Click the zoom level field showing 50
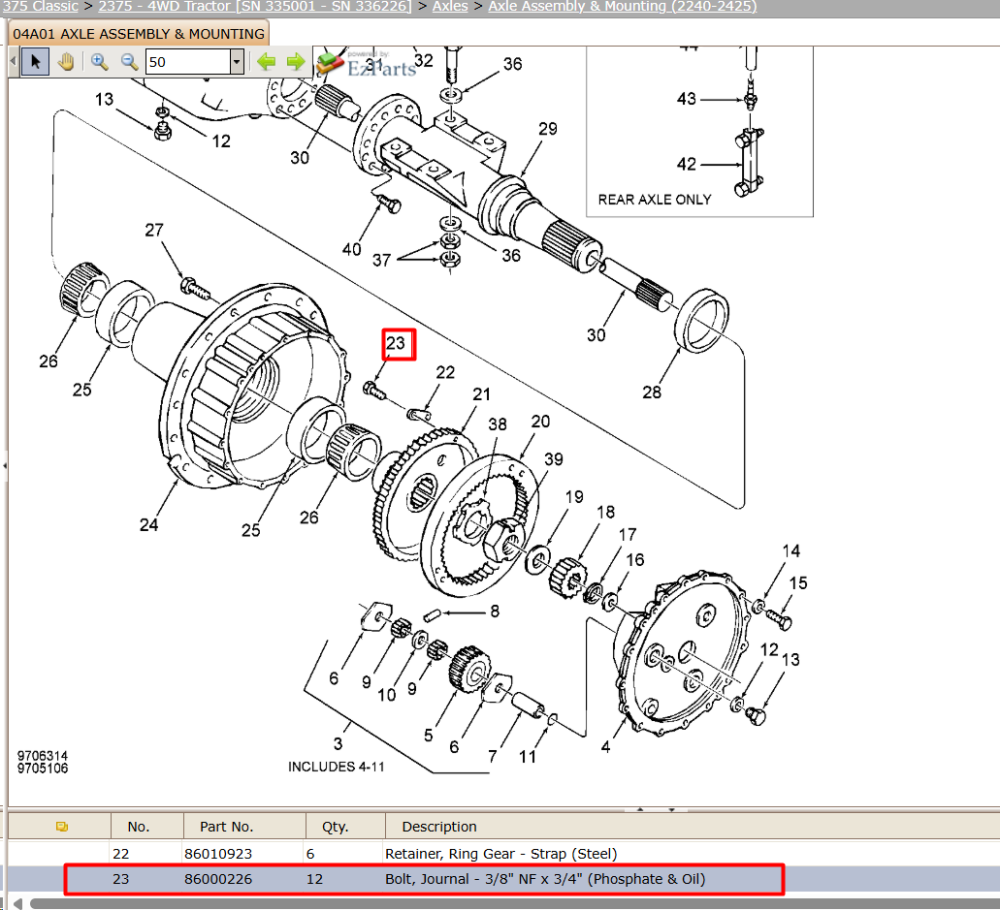Viewport: 1000px width, 910px height. [x=188, y=62]
